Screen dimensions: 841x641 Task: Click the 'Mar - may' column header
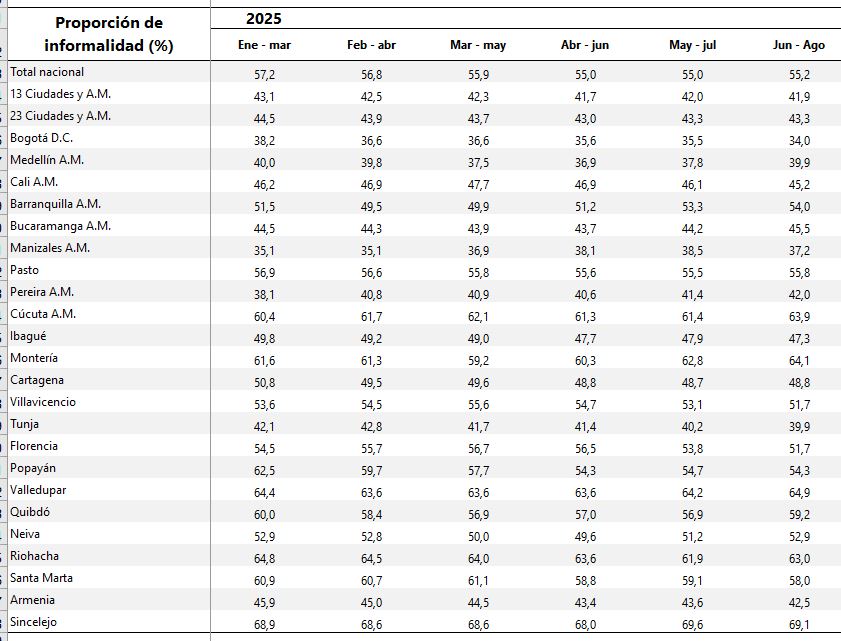[x=478, y=45]
